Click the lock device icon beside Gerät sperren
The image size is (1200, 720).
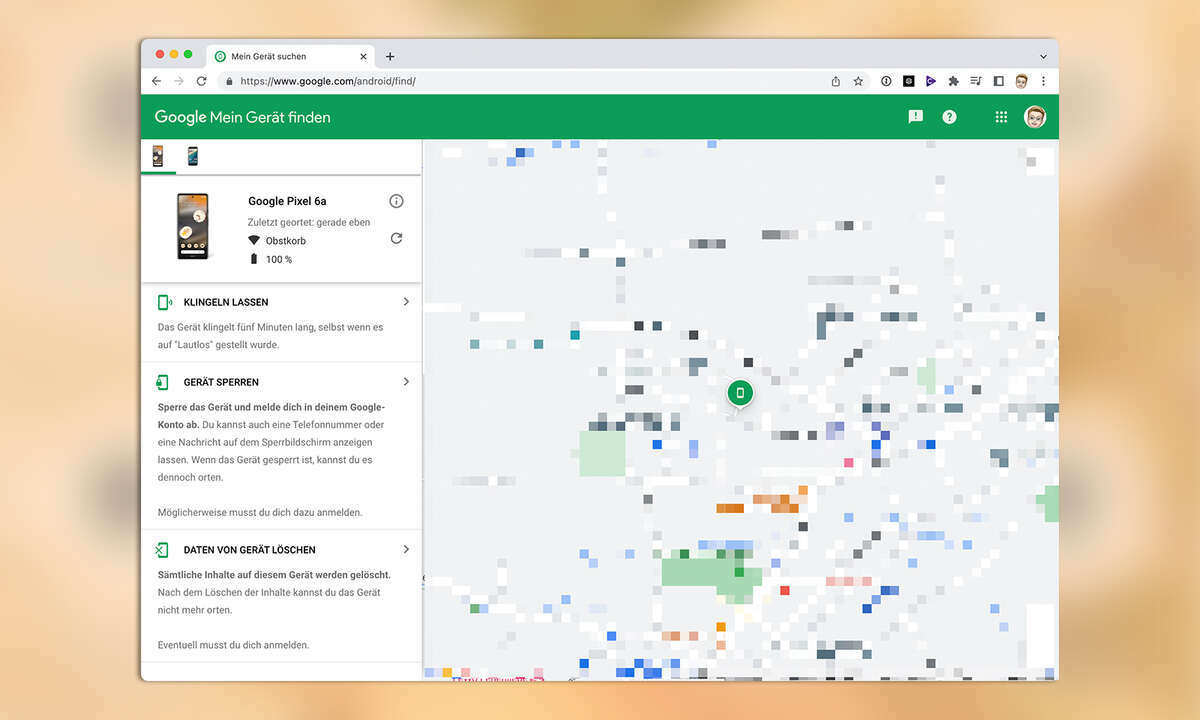point(163,382)
